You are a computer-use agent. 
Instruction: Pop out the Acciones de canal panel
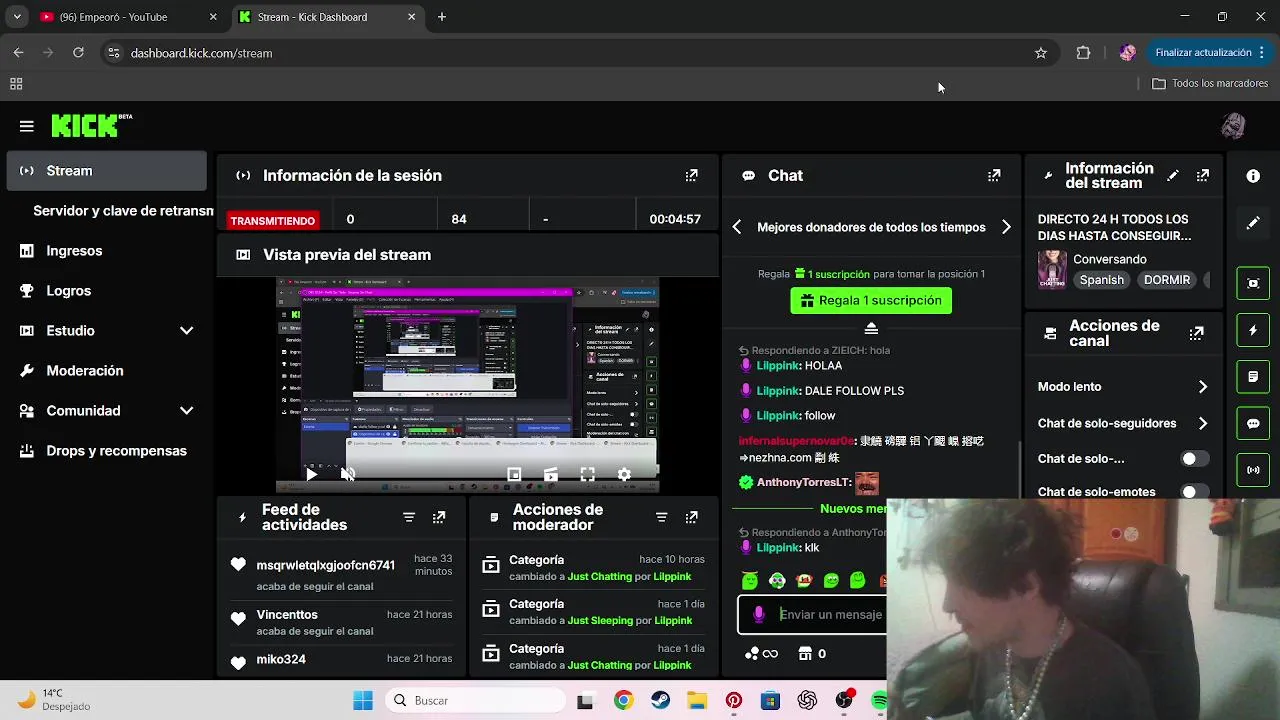pyautogui.click(x=1196, y=334)
